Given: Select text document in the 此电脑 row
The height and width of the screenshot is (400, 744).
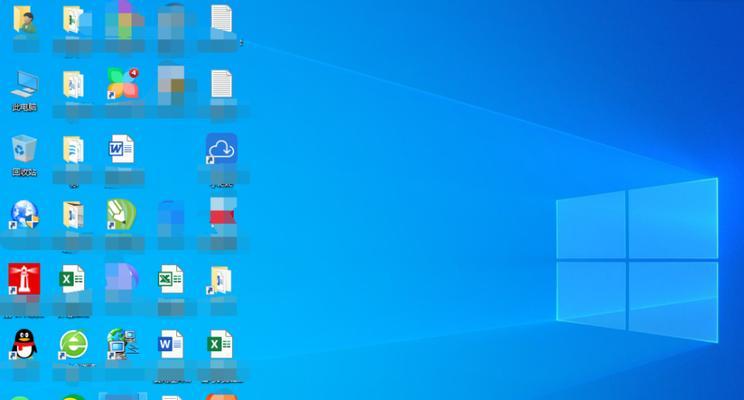Looking at the screenshot, I should [222, 84].
